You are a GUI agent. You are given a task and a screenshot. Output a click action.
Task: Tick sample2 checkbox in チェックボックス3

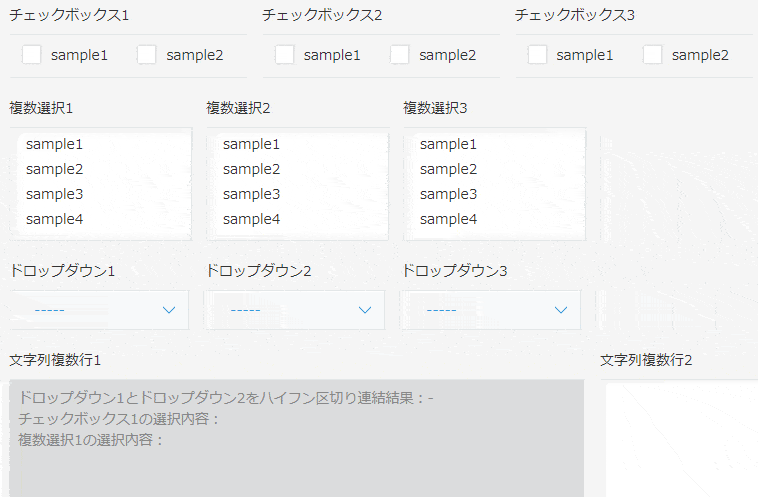coord(653,55)
